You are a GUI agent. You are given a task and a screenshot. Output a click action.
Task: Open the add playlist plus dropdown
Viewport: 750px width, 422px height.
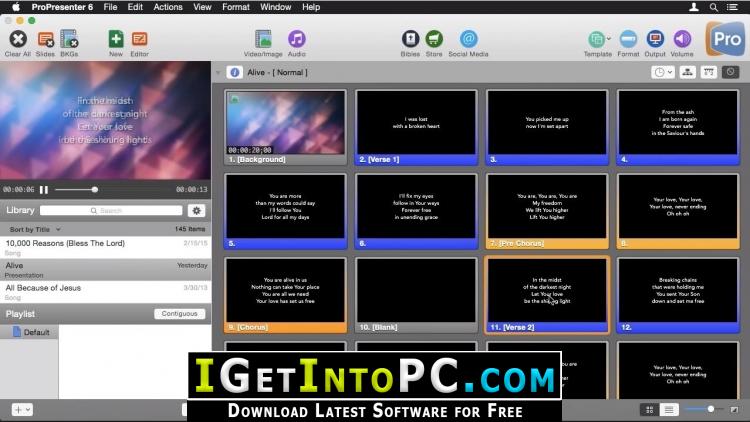[x=22, y=410]
